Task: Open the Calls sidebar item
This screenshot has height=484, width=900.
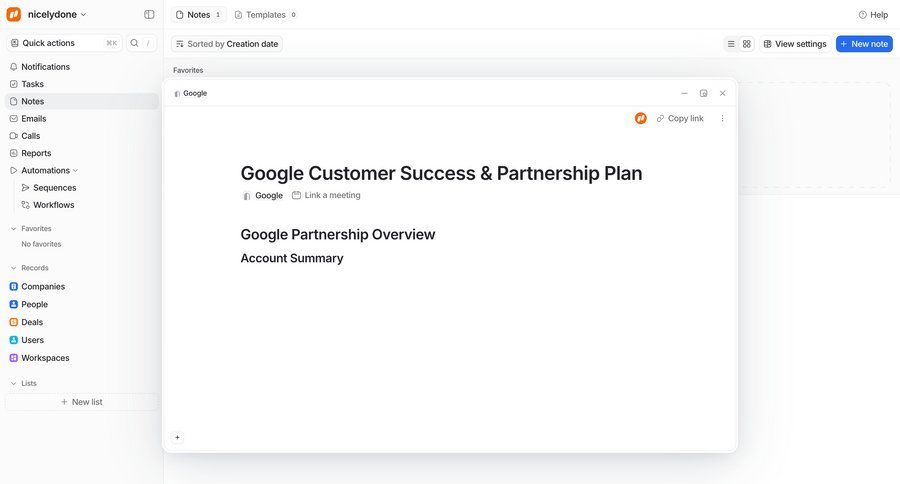Action: pos(31,136)
